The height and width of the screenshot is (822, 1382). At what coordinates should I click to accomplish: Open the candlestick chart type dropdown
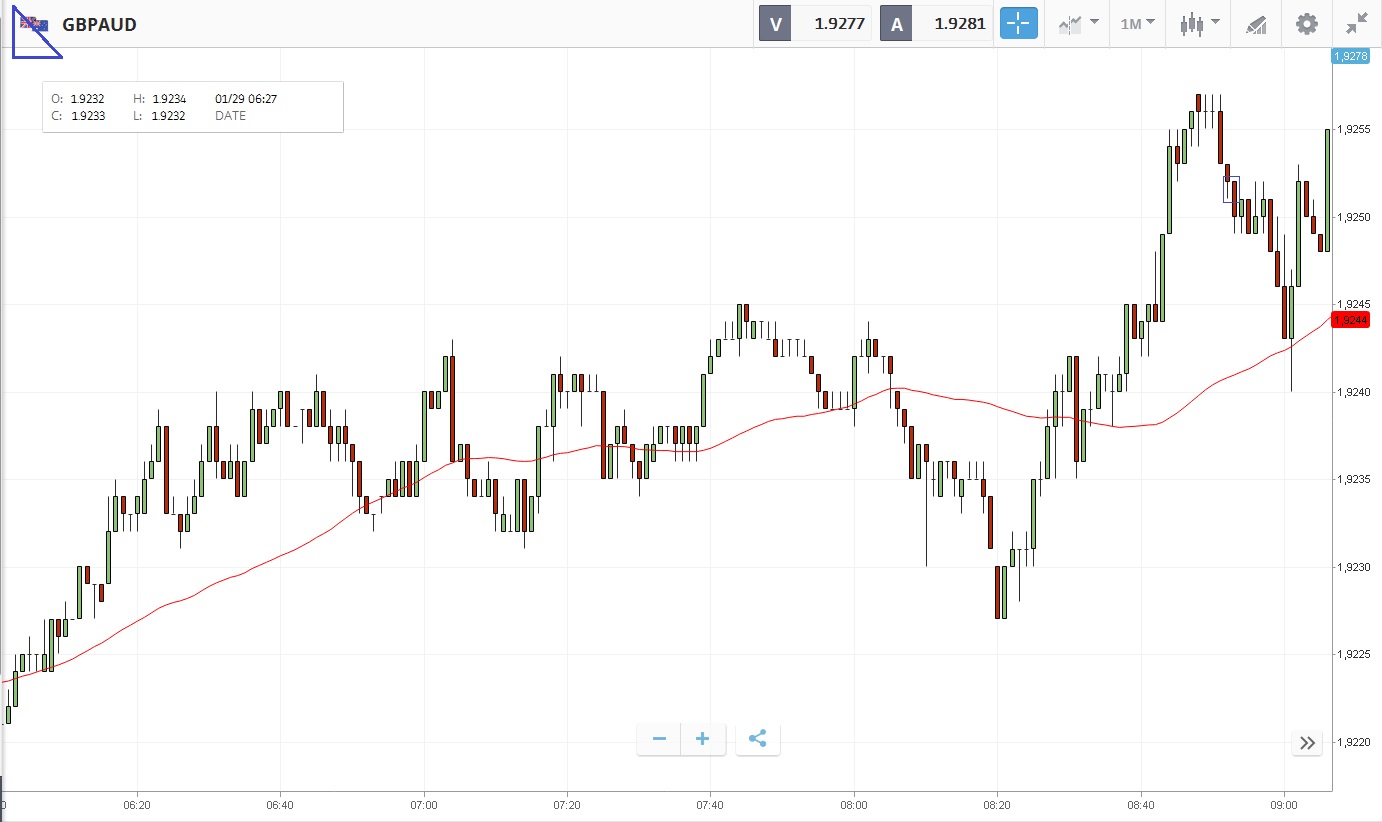click(1199, 24)
